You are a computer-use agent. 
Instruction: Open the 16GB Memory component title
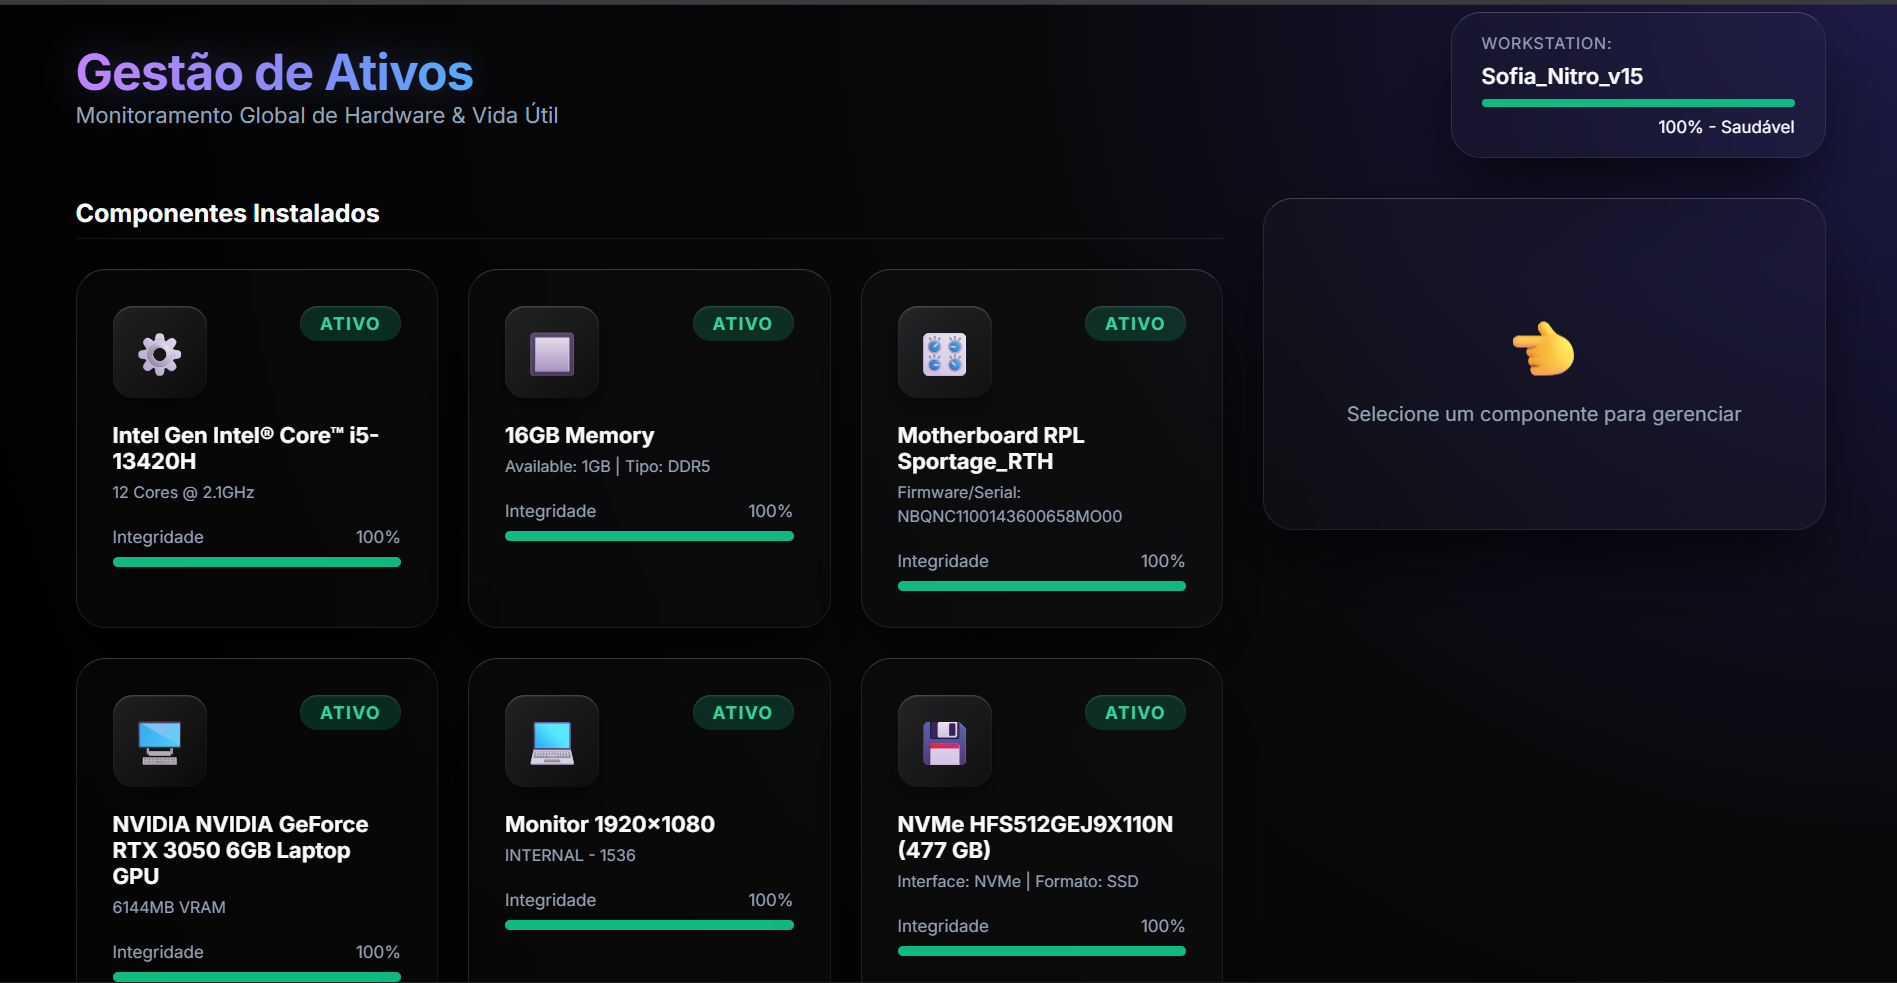tap(579, 436)
